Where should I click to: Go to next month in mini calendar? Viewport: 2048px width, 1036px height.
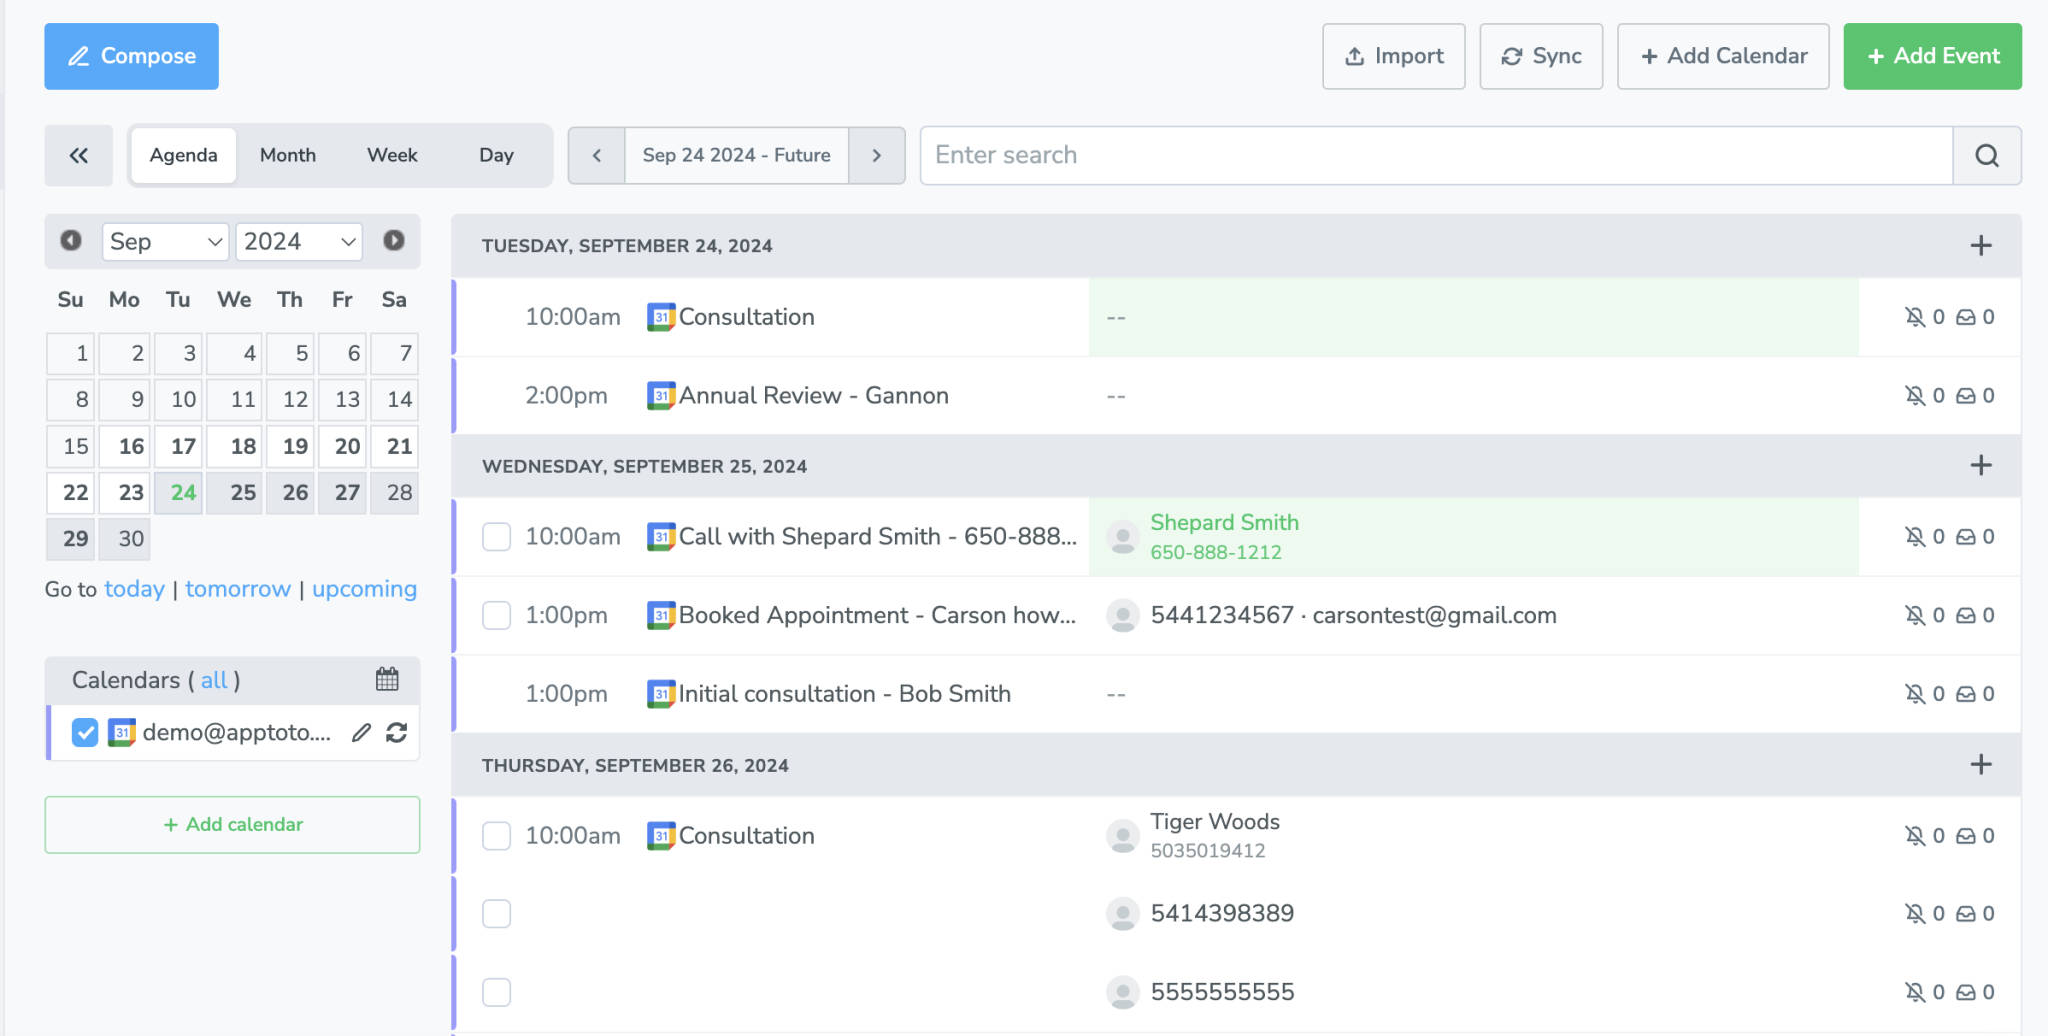point(394,241)
